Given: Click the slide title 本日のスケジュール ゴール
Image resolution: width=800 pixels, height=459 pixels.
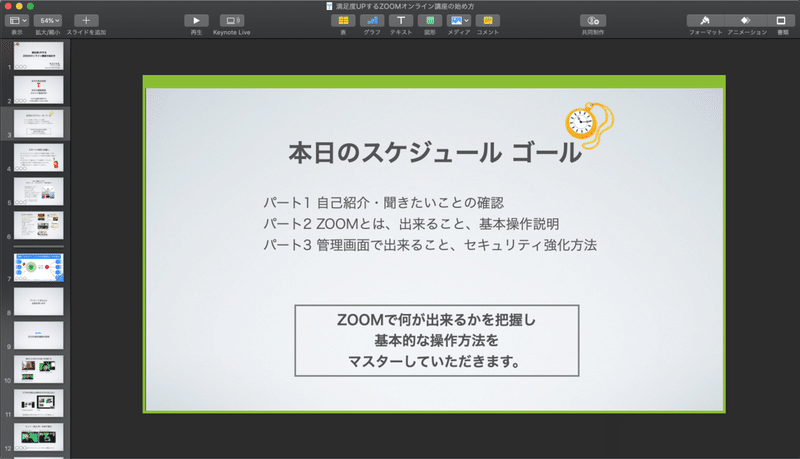Looking at the screenshot, I should tap(435, 152).
